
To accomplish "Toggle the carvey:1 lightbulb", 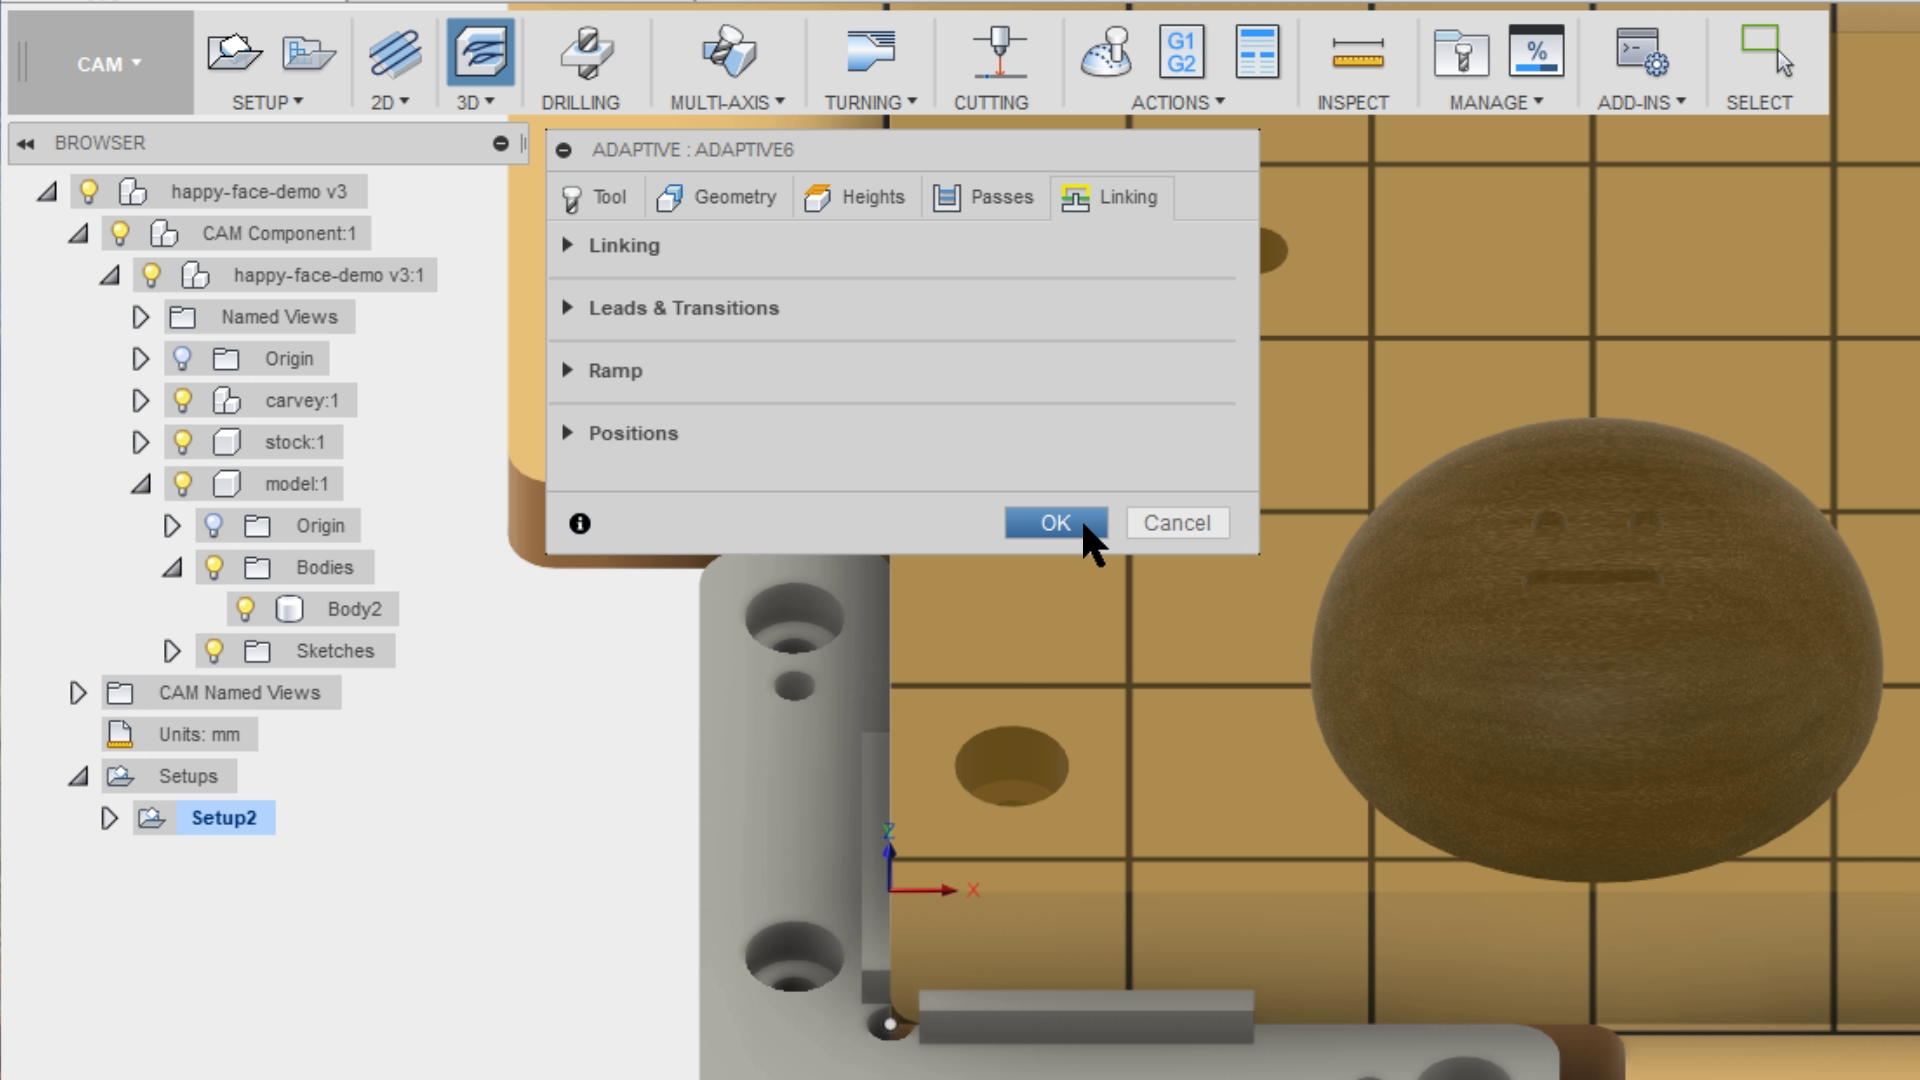I will [183, 399].
